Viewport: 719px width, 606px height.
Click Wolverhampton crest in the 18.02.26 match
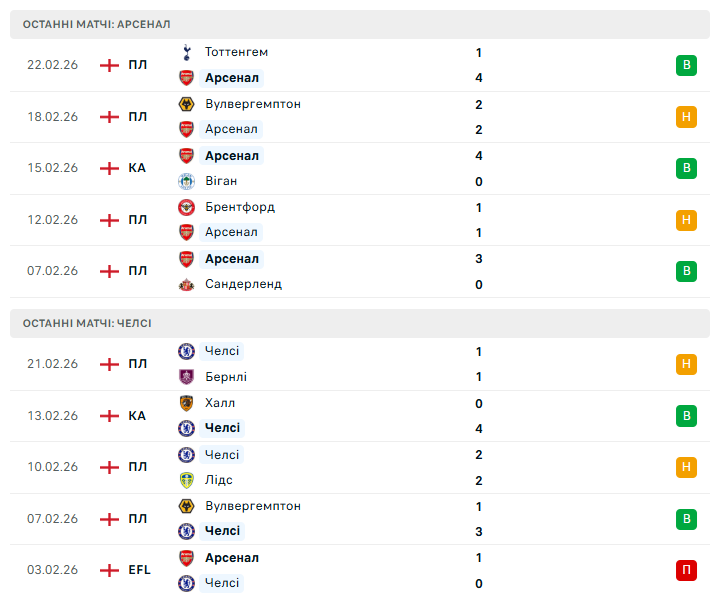[186, 104]
